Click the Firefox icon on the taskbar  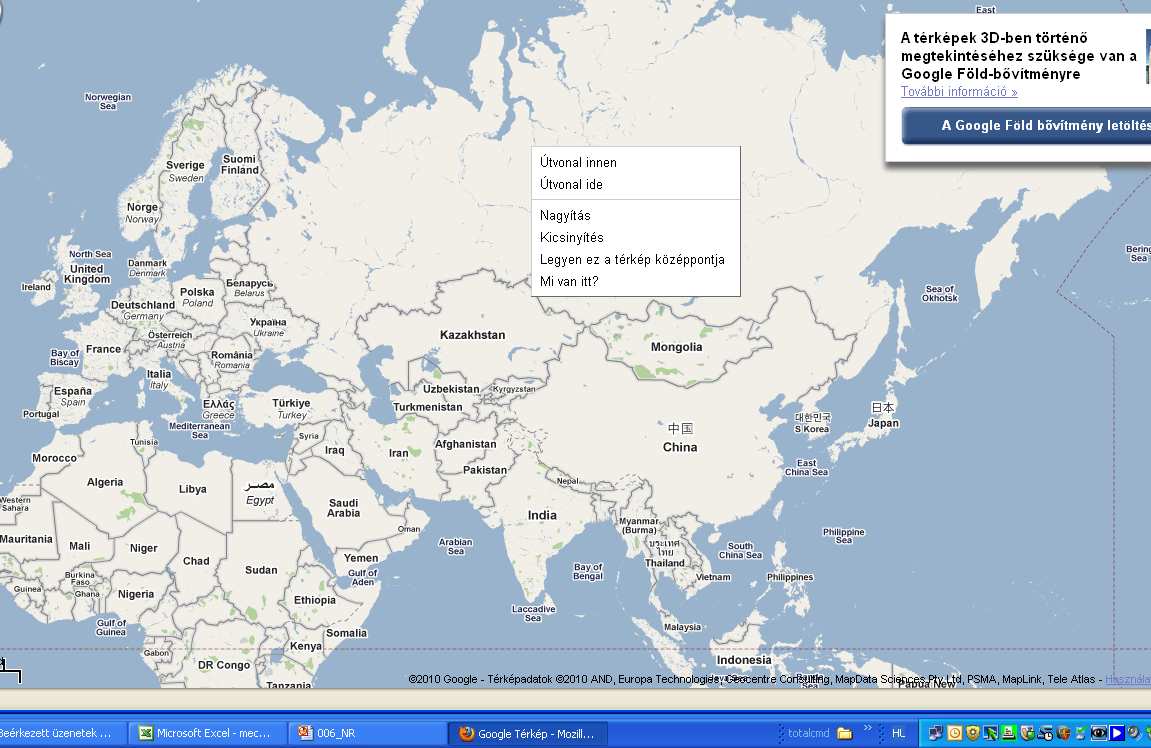466,733
